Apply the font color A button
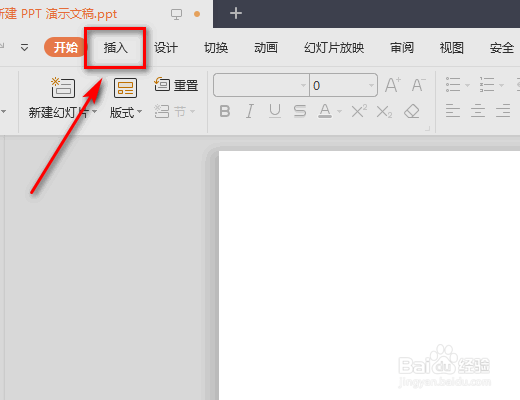The width and height of the screenshot is (520, 400). point(325,111)
